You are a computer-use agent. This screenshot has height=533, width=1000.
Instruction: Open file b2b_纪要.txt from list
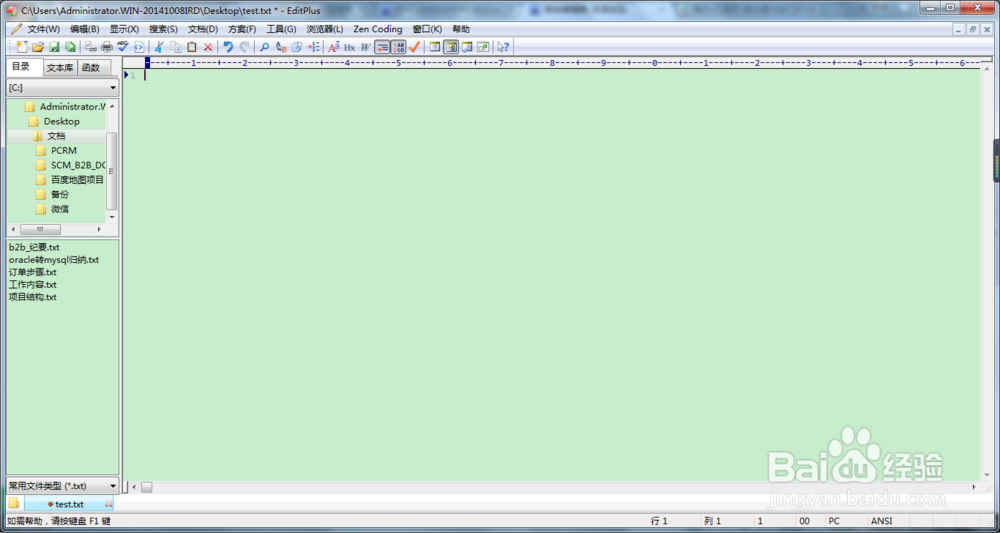point(34,247)
